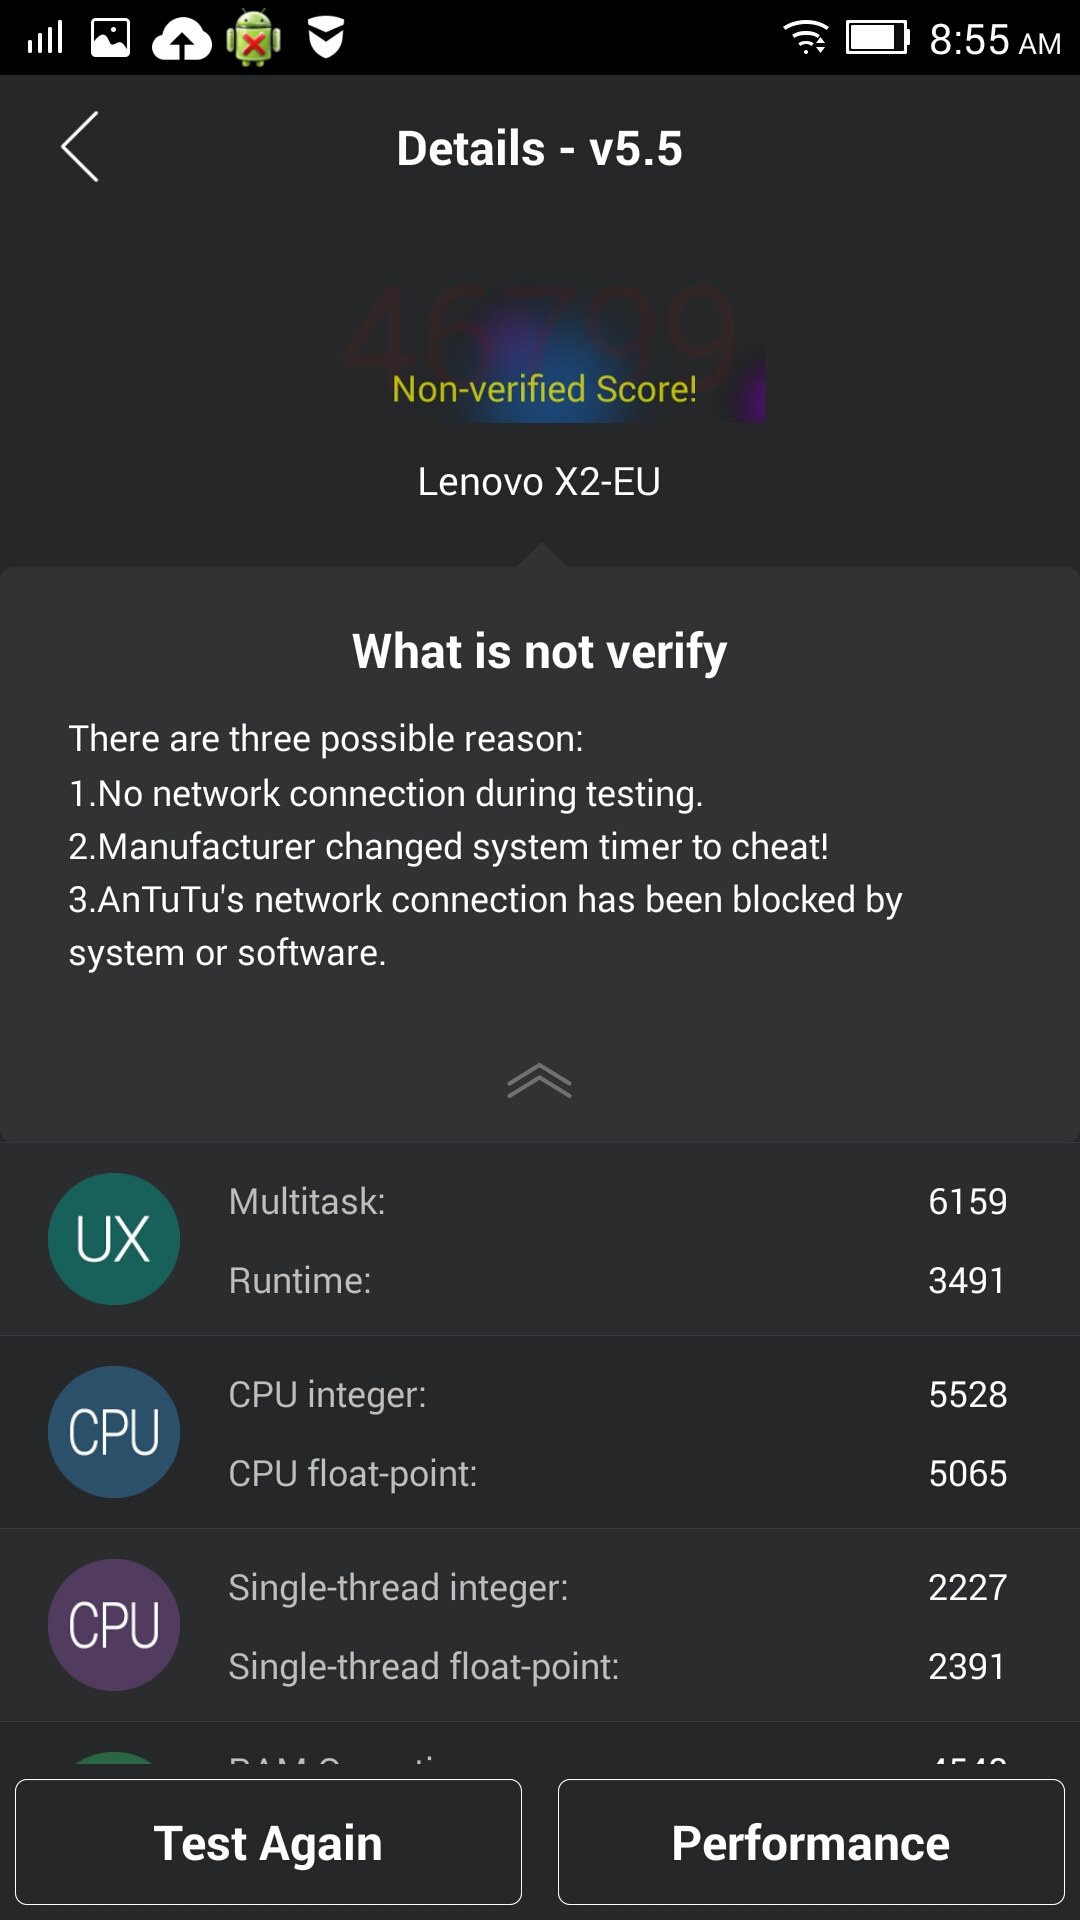Viewport: 1080px width, 1920px height.
Task: Collapse the 'What is not verify' panel
Action: (x=539, y=1081)
